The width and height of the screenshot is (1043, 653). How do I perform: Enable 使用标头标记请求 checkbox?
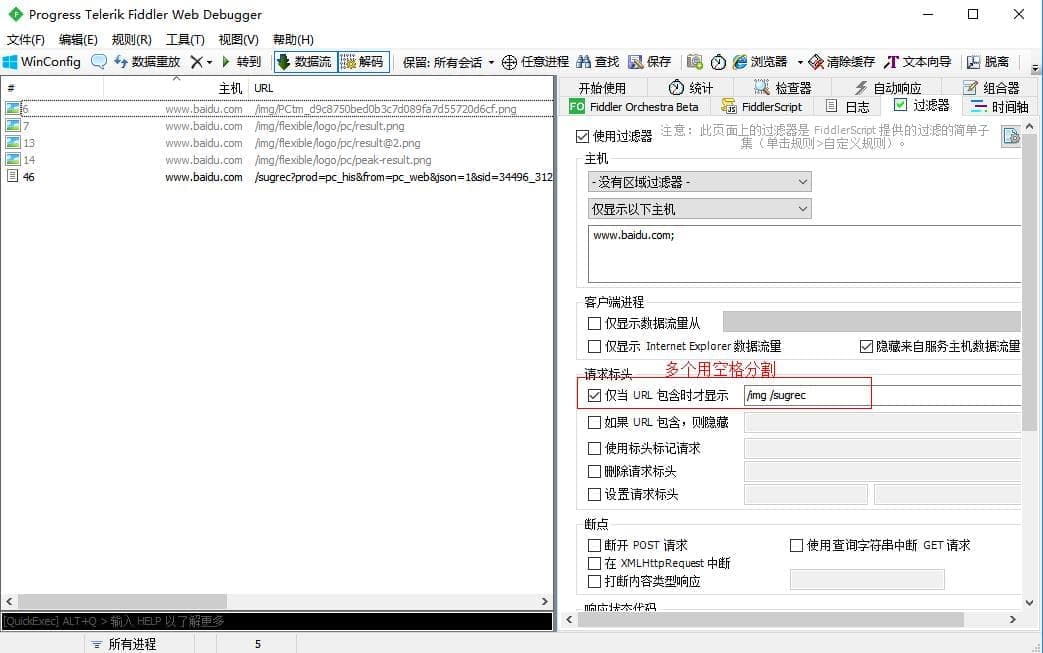point(595,448)
